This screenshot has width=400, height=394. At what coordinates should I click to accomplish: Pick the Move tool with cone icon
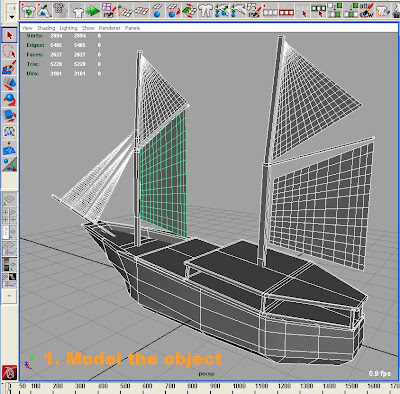pos(9,83)
